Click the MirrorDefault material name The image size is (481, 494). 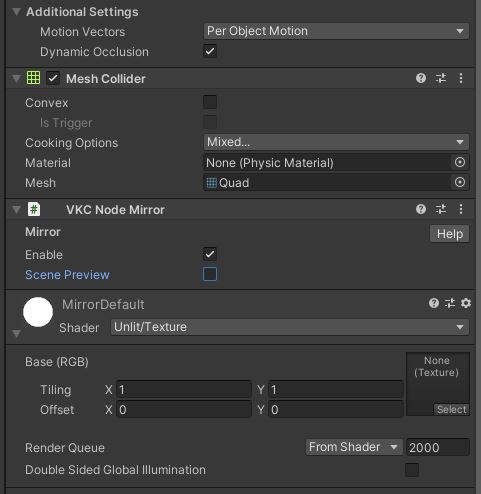[x=103, y=304]
